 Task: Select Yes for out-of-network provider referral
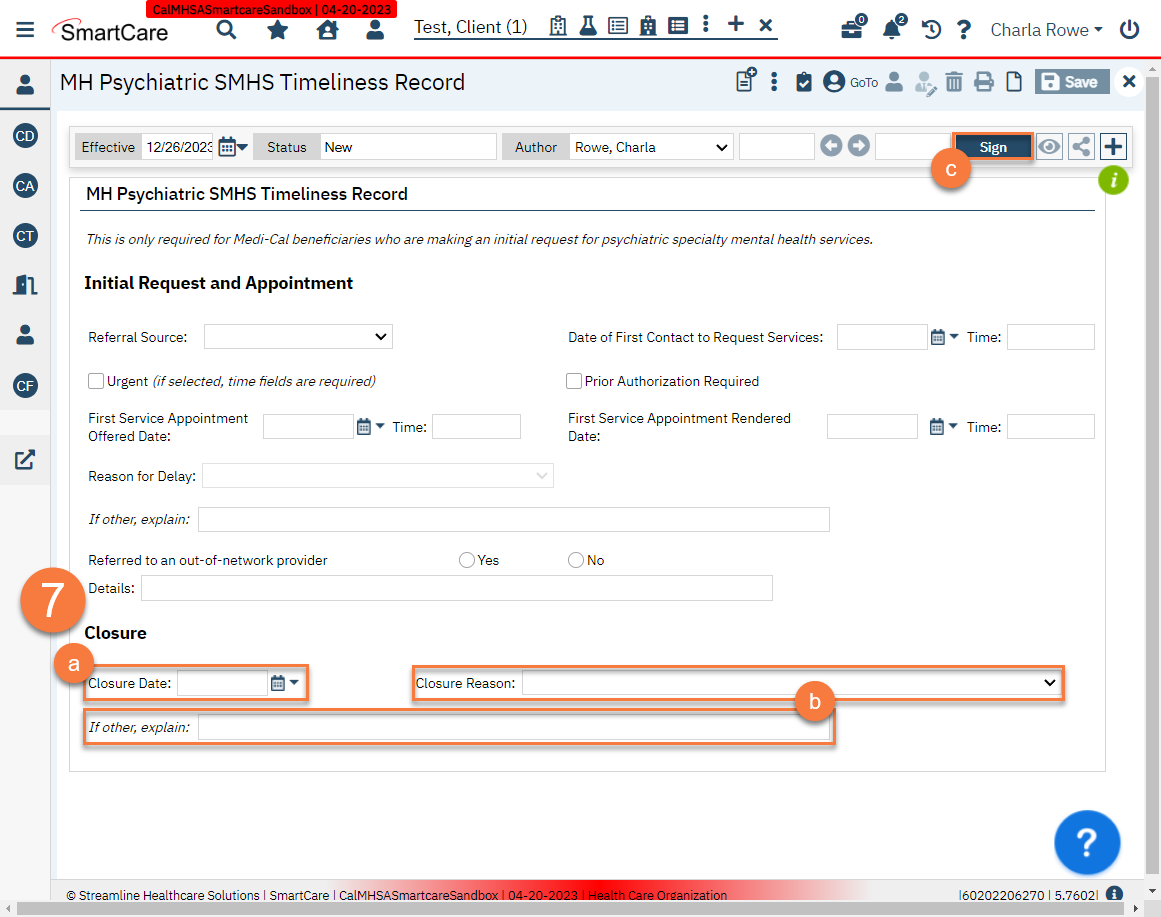[466, 560]
